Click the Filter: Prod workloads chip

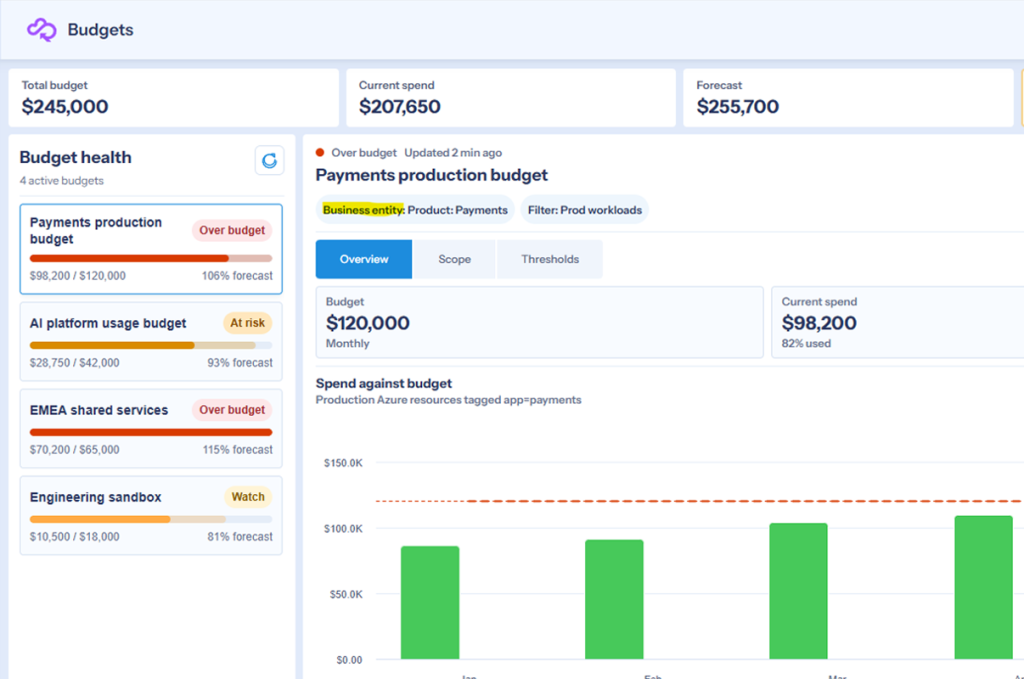pyautogui.click(x=584, y=210)
